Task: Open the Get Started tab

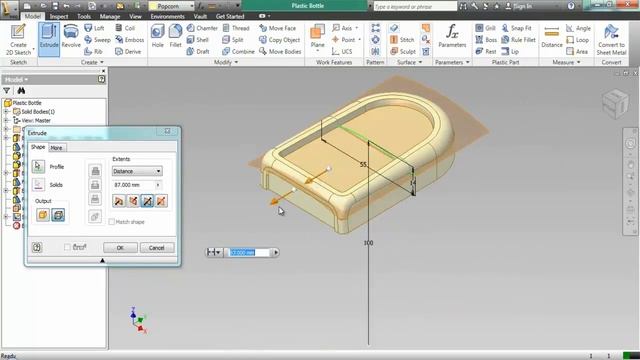Action: click(x=230, y=16)
